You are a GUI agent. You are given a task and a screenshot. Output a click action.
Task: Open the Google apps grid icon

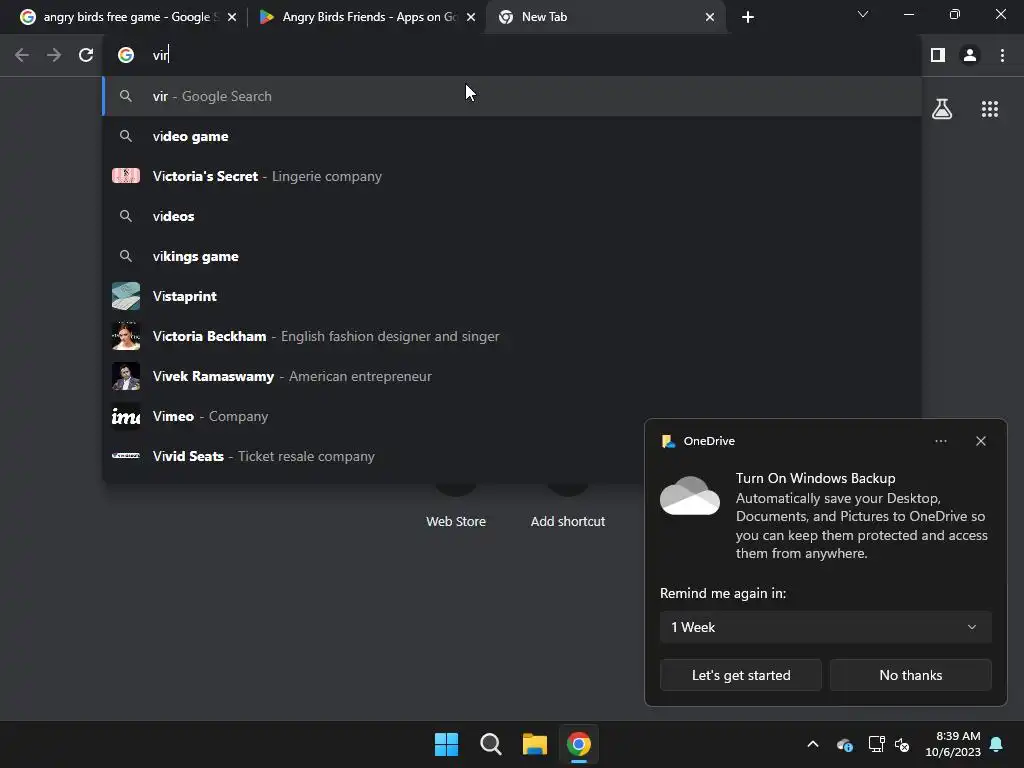coord(989,109)
